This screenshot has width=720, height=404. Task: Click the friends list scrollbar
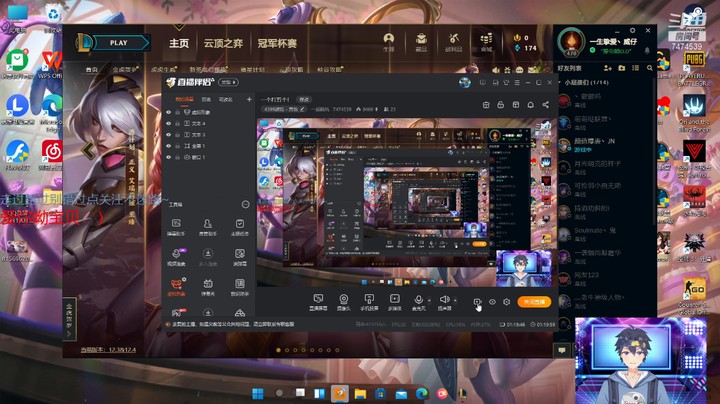654,152
